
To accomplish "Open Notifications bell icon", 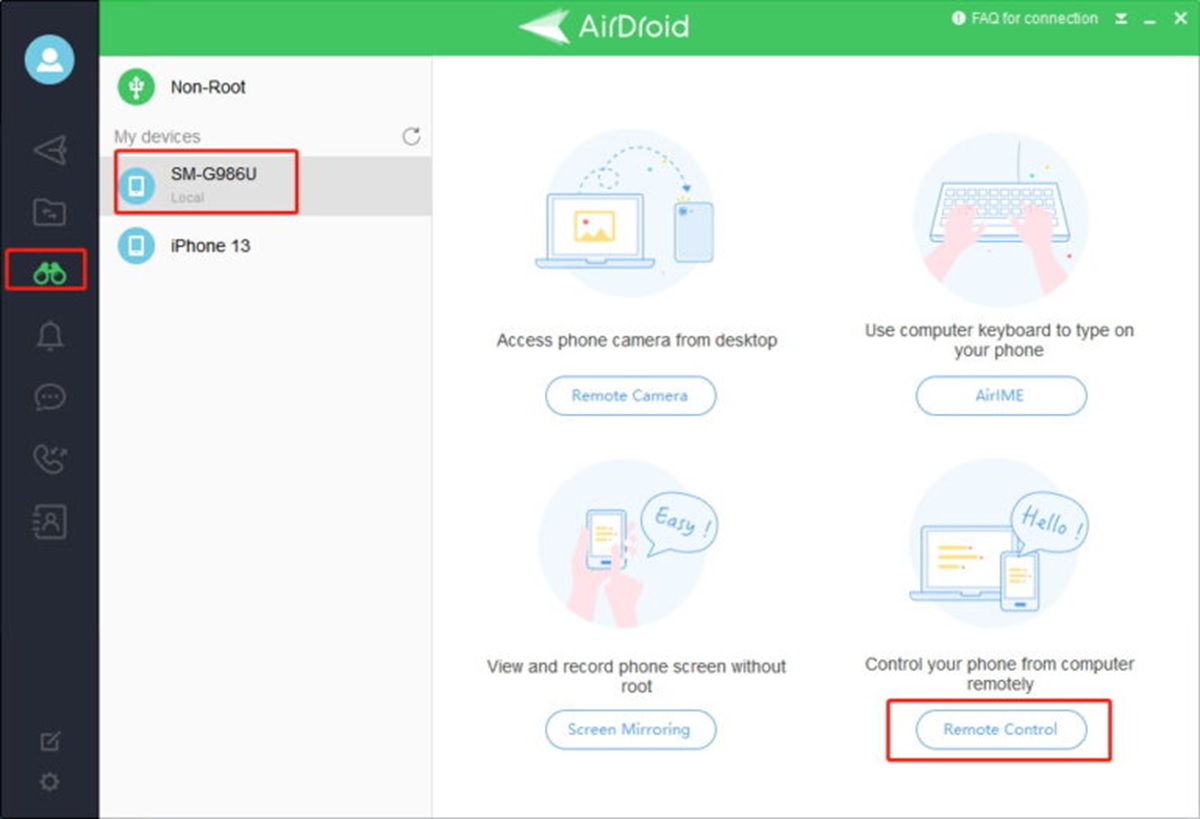I will pyautogui.click(x=49, y=336).
